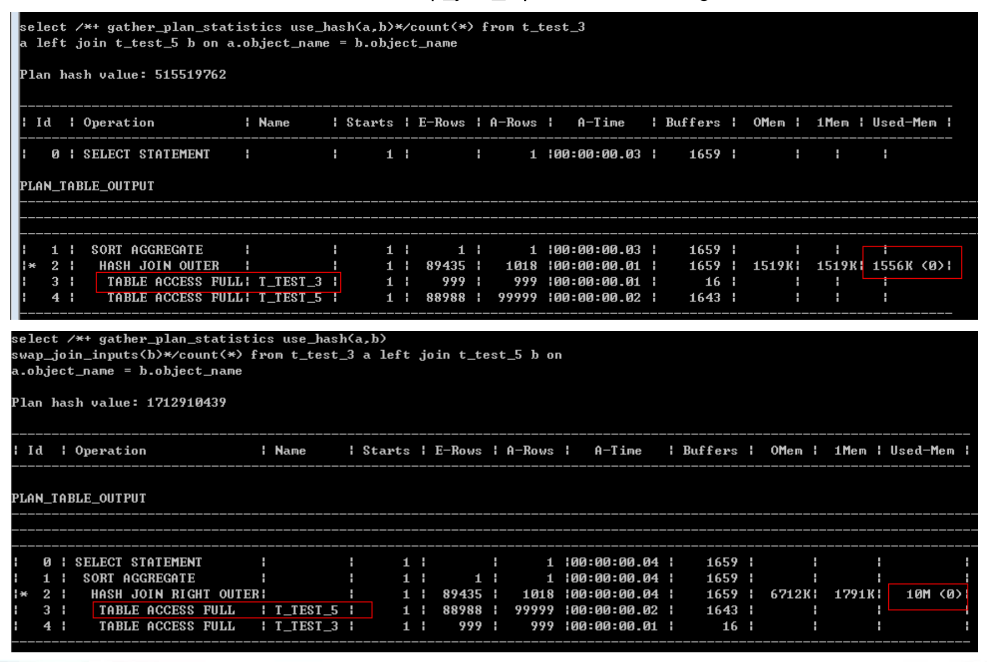Click the 'HASH JOIN OUTER' operation row
Screen dimensions: 987x662
(485, 266)
